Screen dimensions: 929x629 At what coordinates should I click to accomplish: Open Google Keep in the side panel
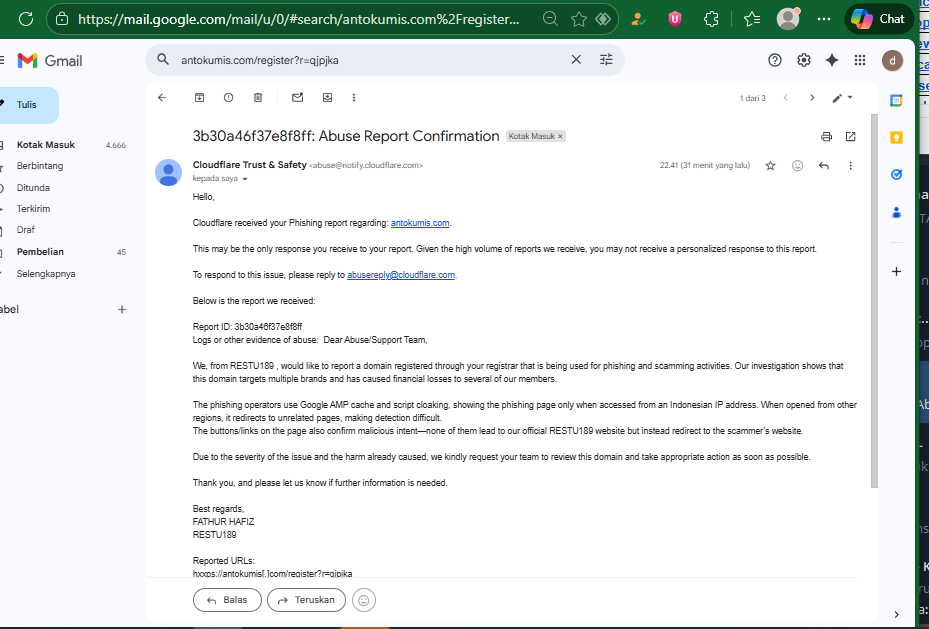click(896, 137)
